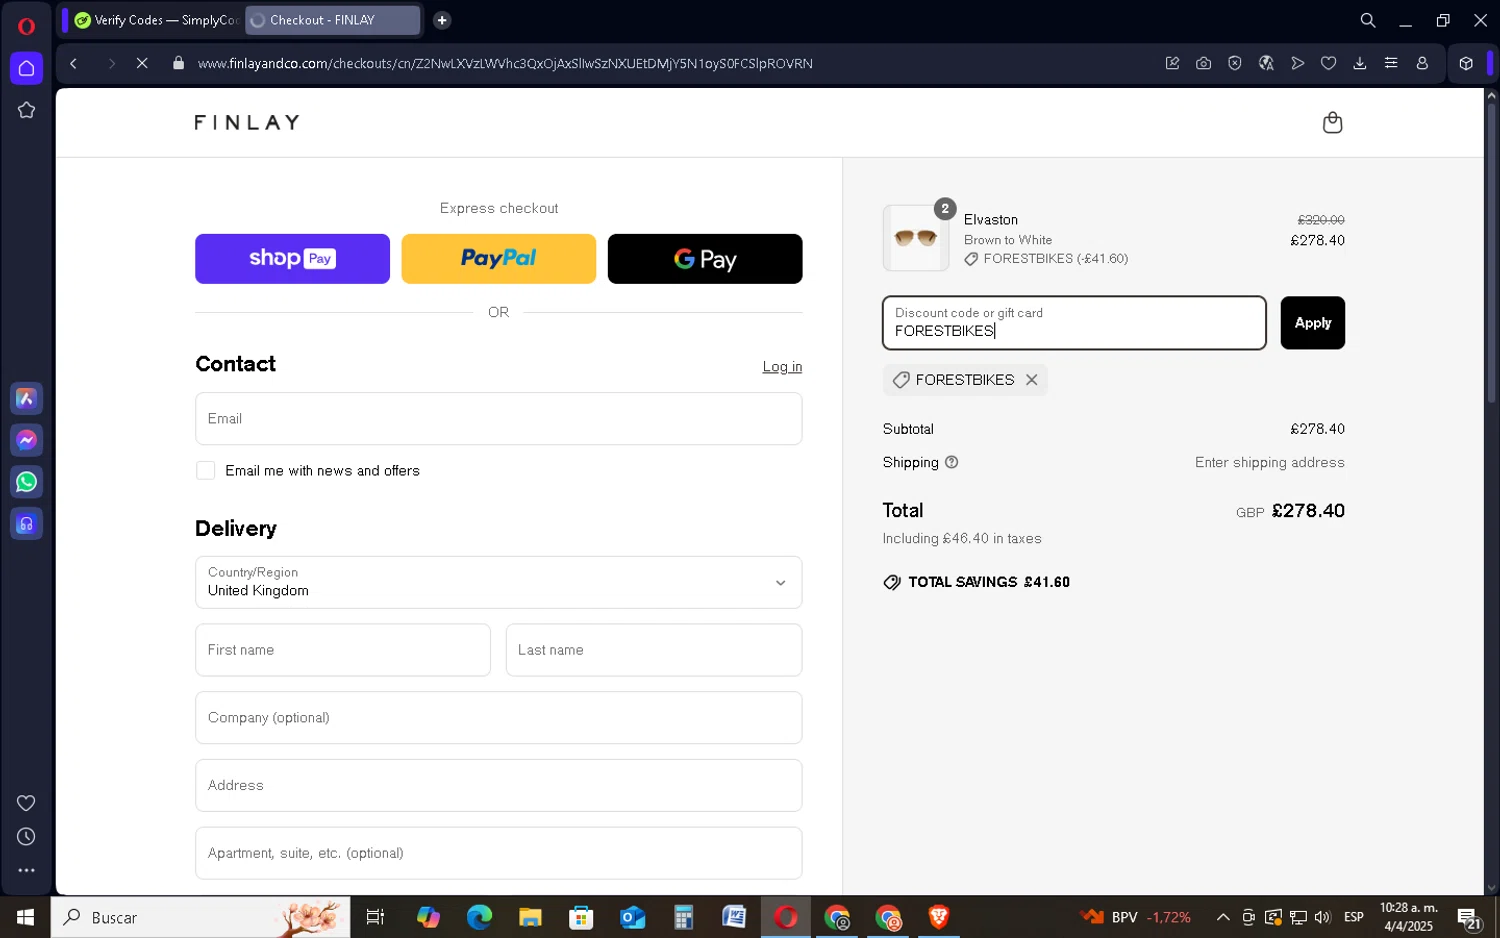Open Task View in taskbar
Viewport: 1500px width, 938px height.
375,917
